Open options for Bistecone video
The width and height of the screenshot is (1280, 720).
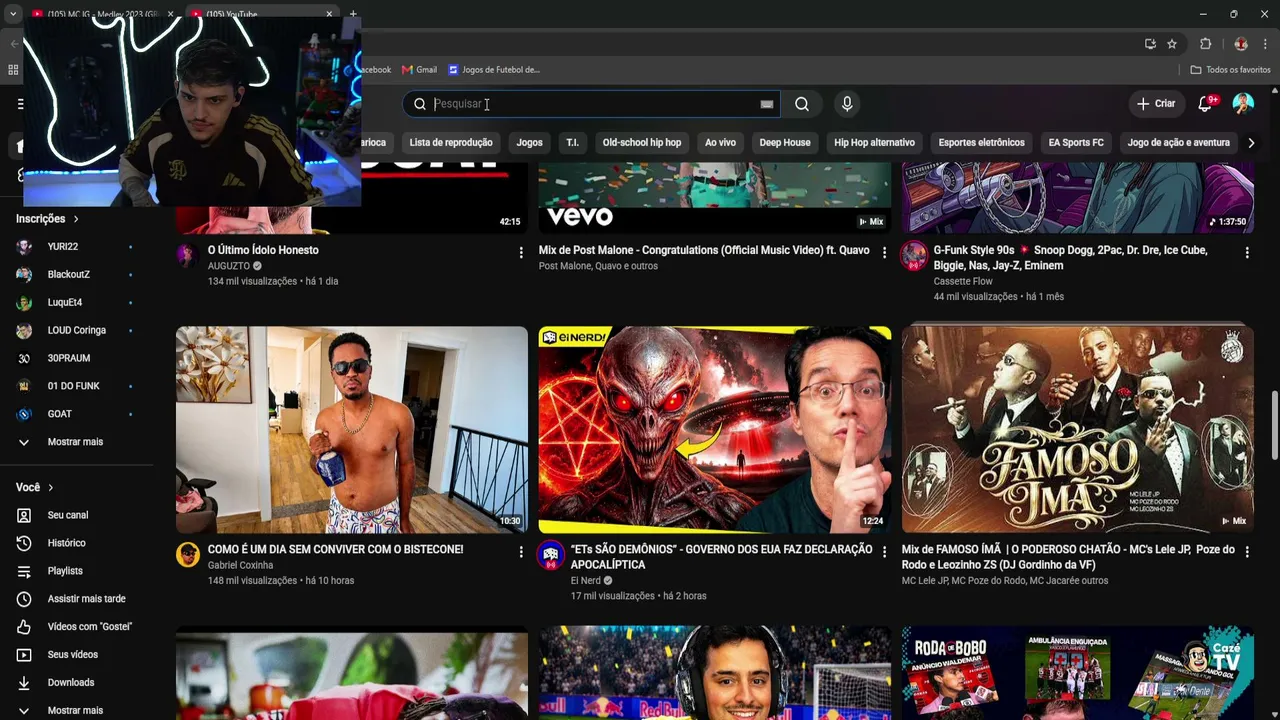click(x=521, y=552)
